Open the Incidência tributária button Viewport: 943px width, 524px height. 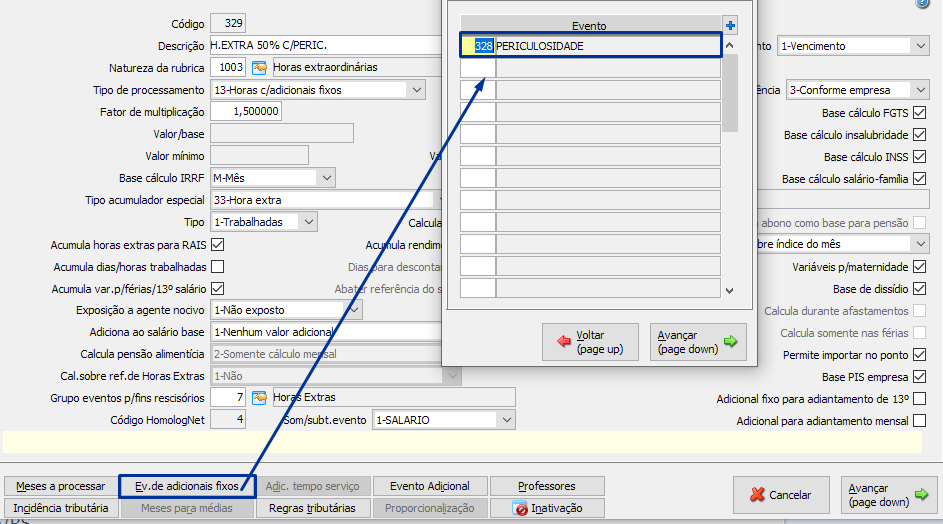coord(60,508)
